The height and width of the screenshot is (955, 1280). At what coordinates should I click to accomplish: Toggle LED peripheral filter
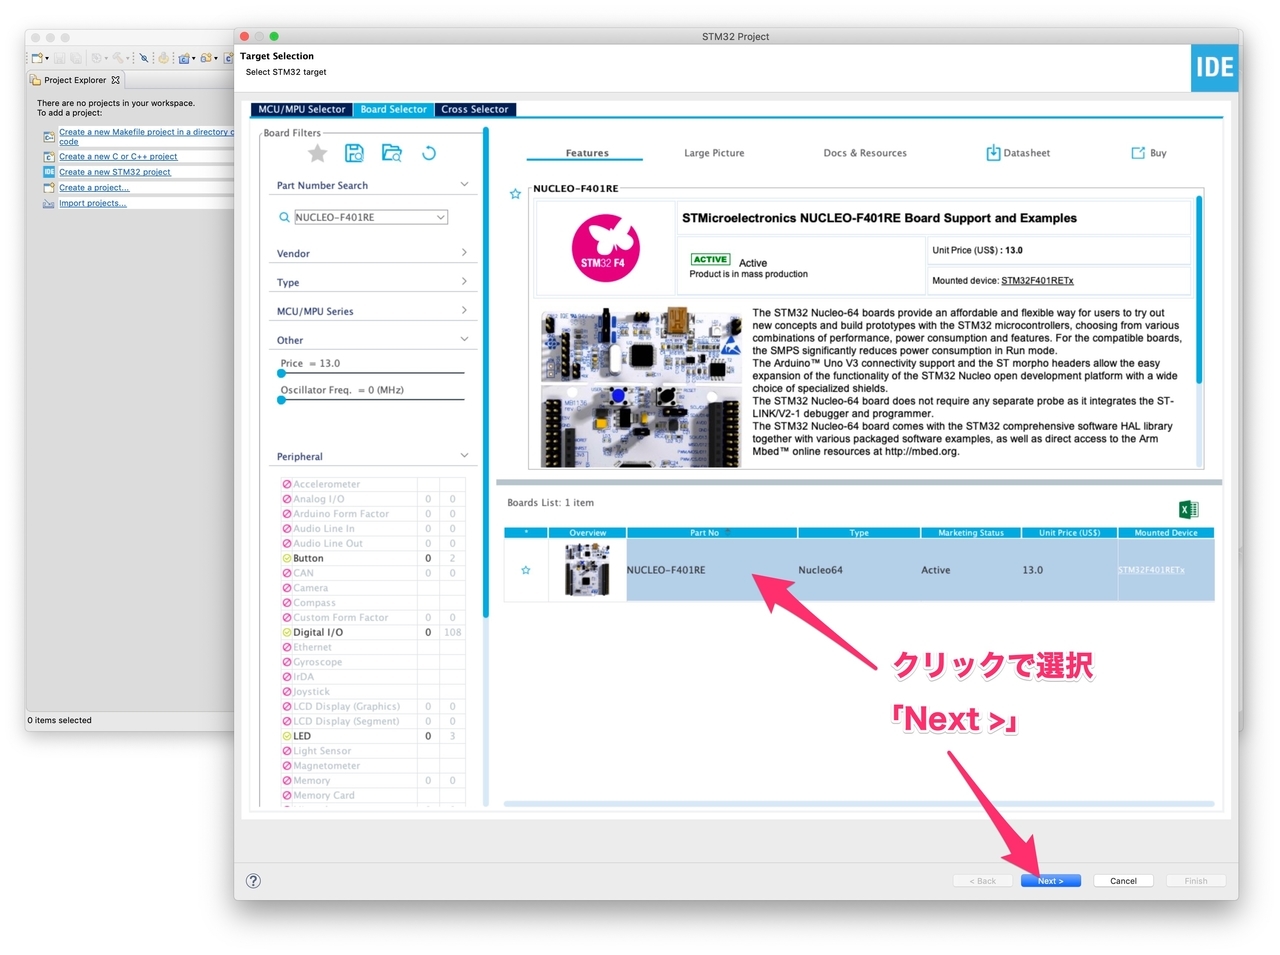point(287,736)
